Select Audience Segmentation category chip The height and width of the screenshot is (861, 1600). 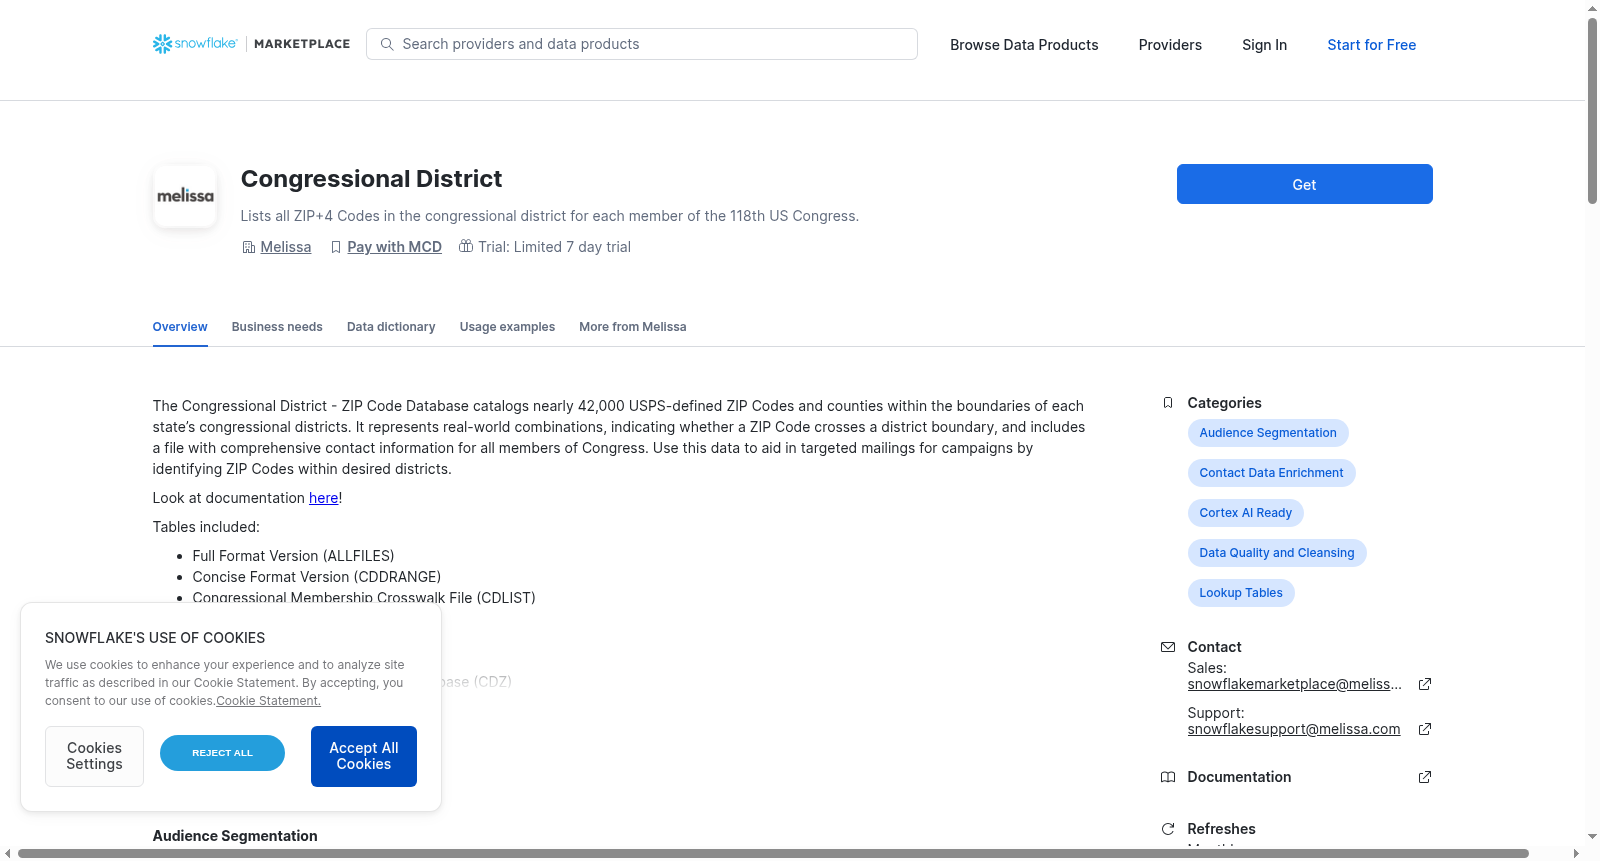(x=1268, y=433)
